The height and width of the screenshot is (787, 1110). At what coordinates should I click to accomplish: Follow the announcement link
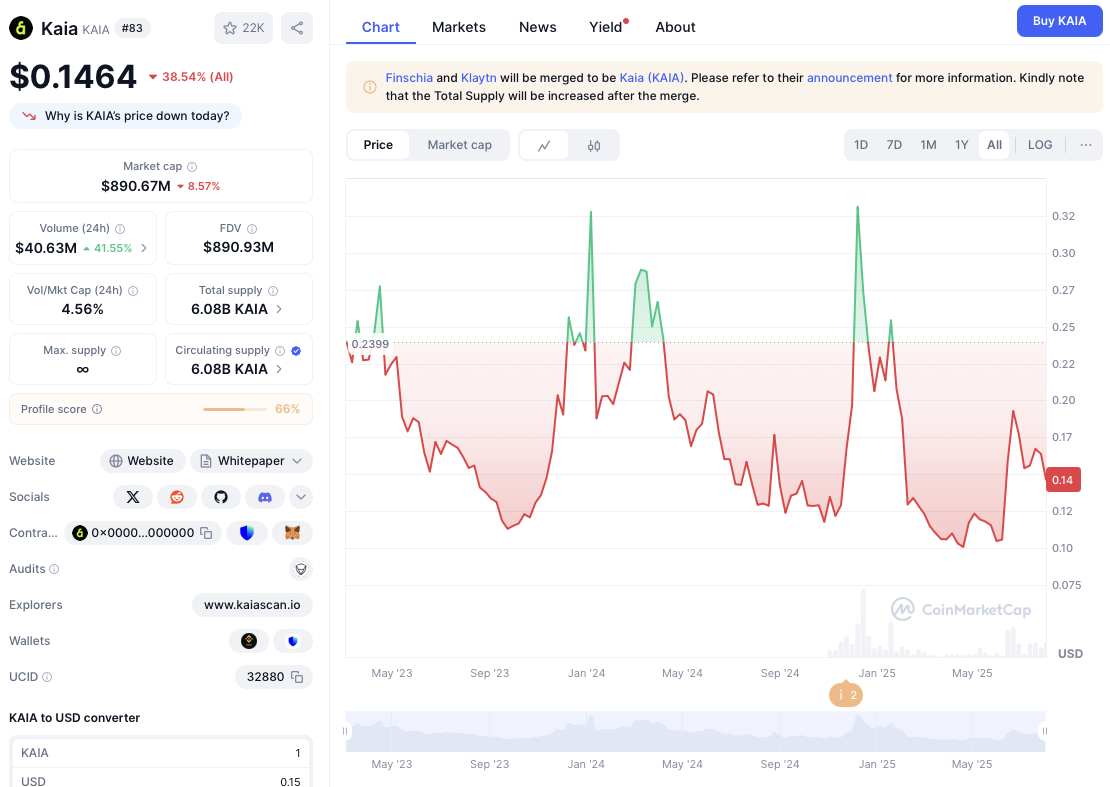coord(849,78)
